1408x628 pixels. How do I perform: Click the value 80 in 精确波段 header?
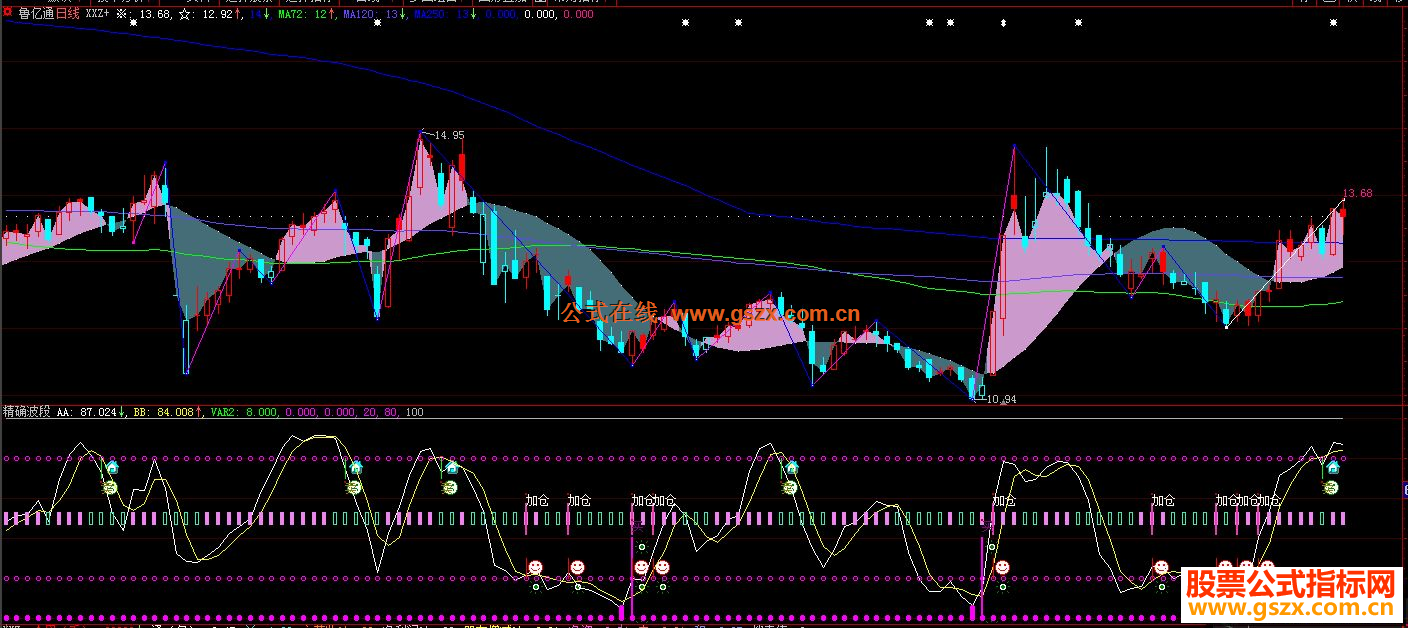point(391,412)
